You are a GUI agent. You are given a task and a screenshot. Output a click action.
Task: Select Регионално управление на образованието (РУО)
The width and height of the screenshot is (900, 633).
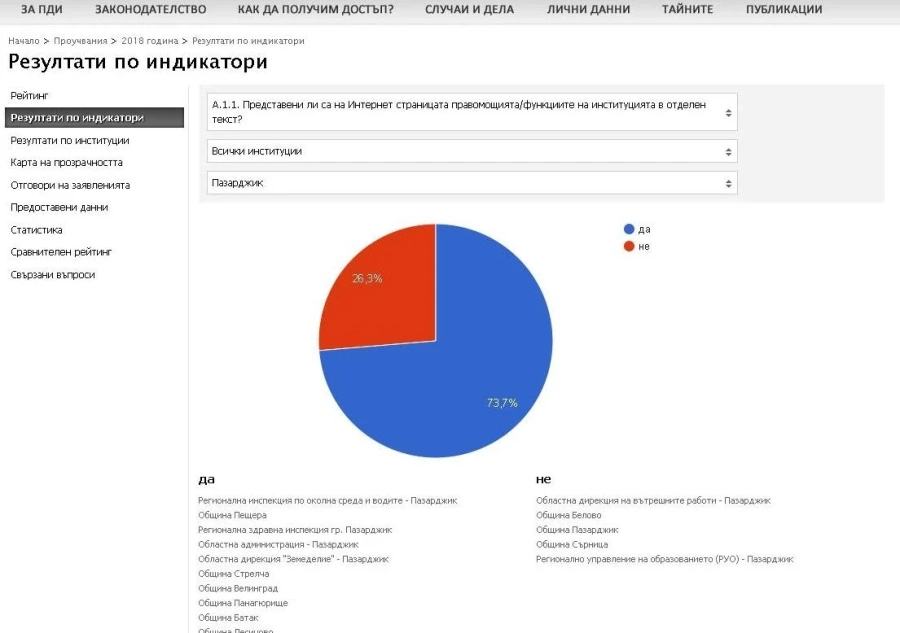click(x=665, y=559)
